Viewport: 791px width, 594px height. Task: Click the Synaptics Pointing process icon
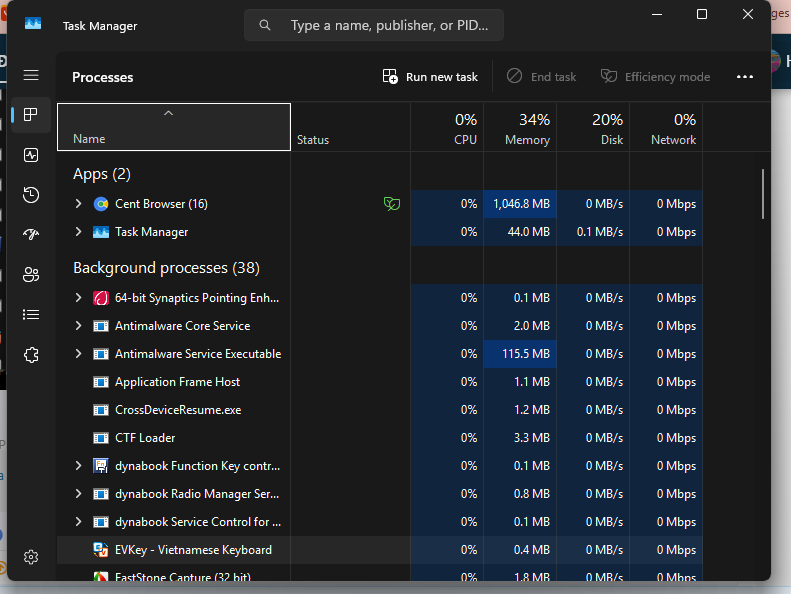(x=101, y=298)
